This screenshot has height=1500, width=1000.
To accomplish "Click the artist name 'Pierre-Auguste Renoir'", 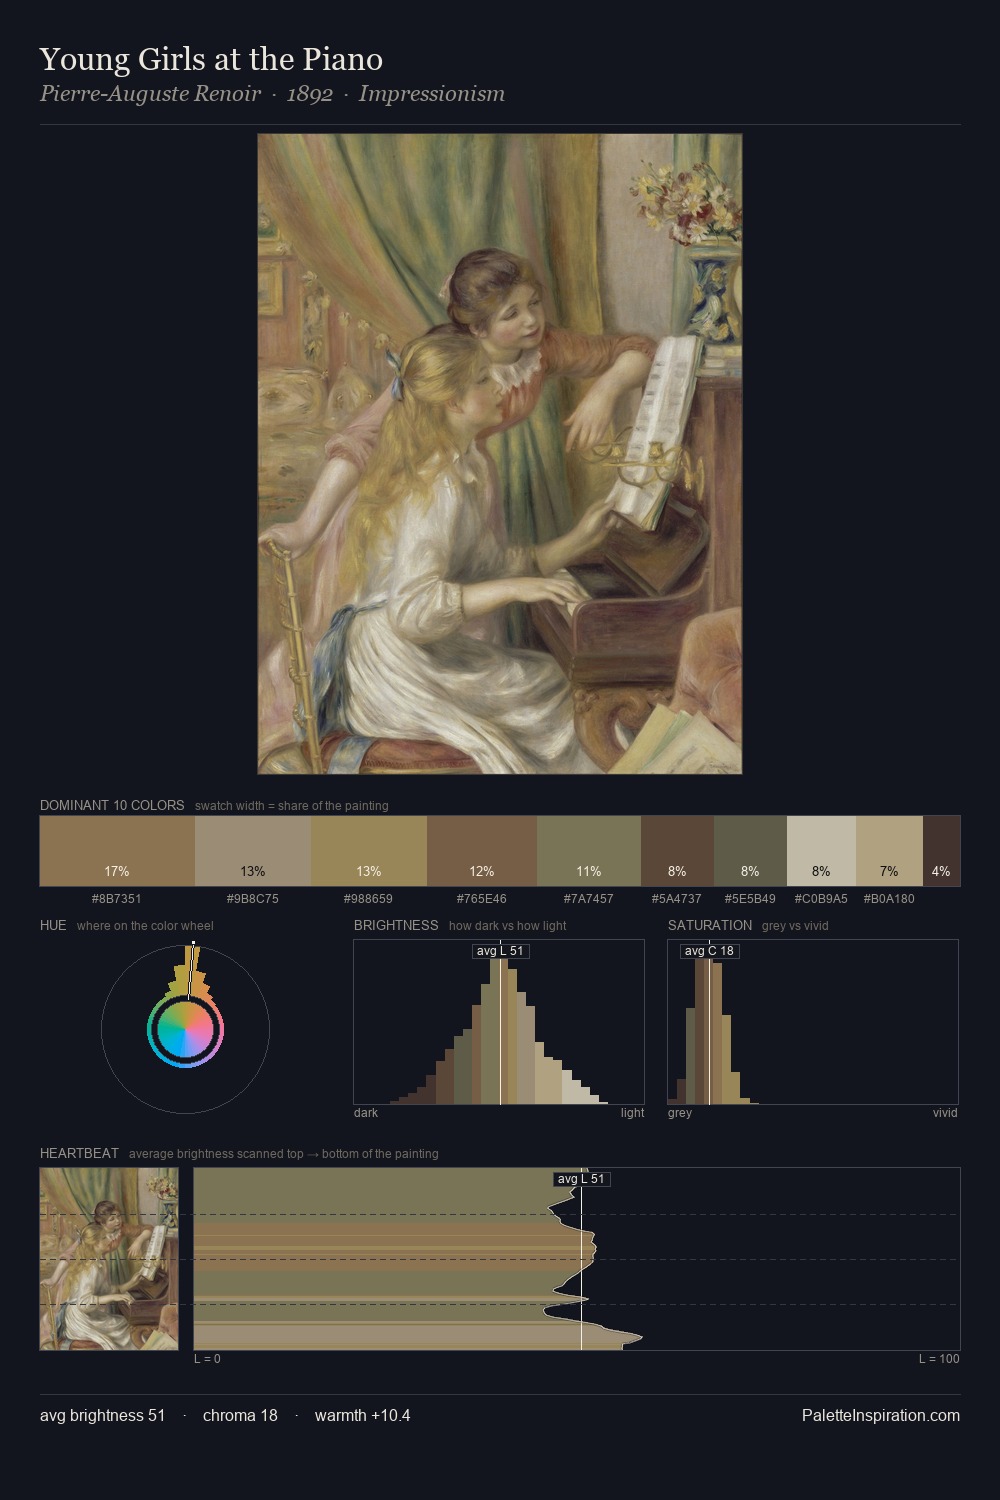I will pyautogui.click(x=150, y=94).
